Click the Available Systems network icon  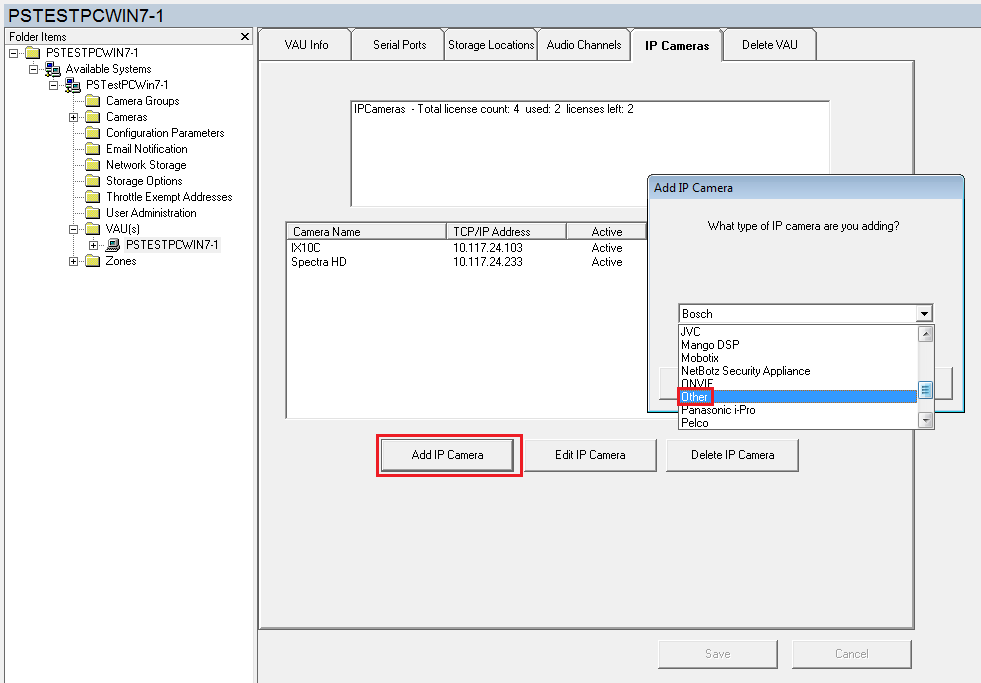(53, 69)
